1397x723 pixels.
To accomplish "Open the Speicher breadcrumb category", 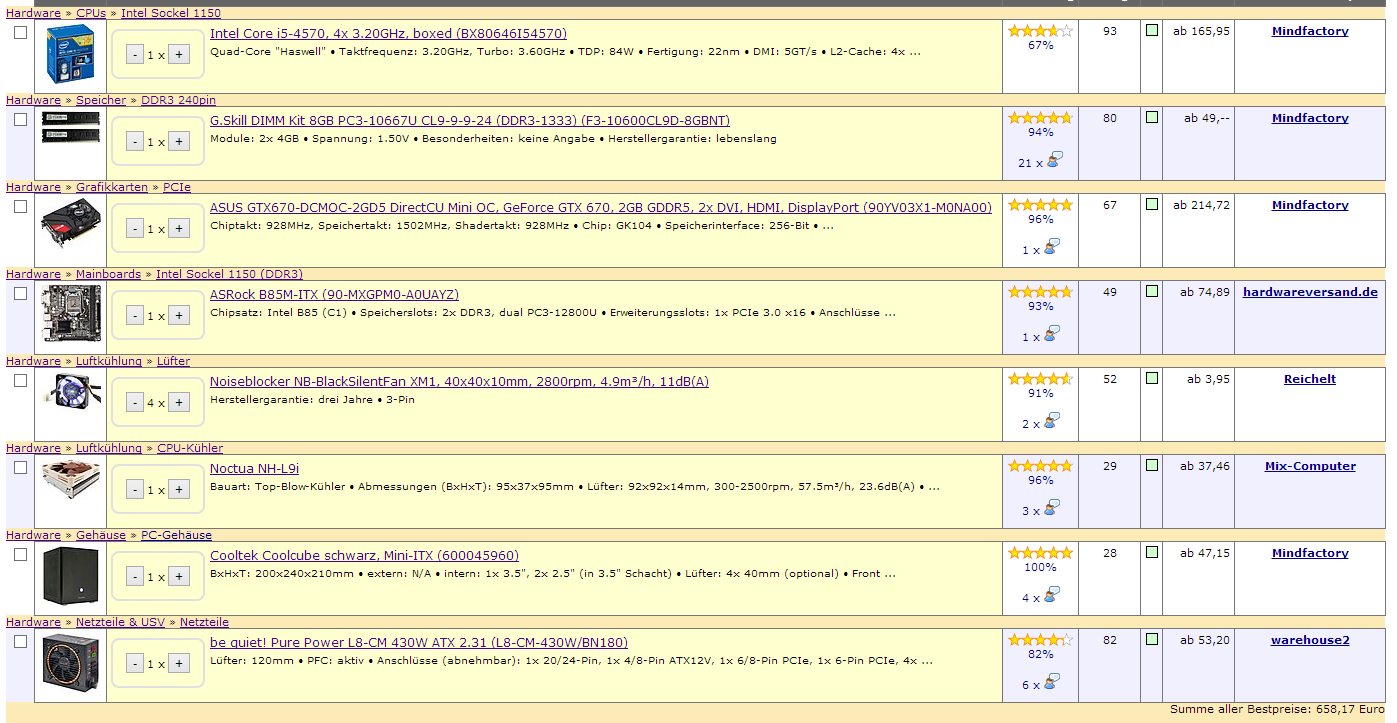I will tap(101, 100).
